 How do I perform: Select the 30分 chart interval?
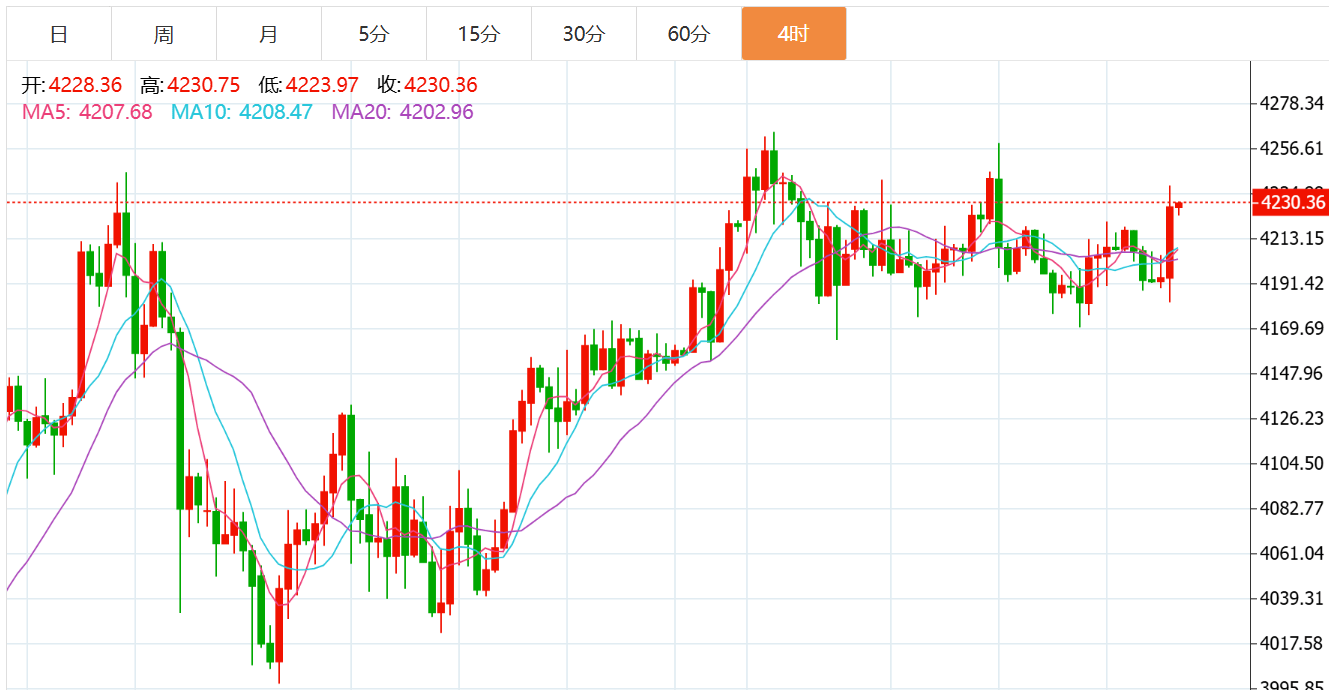click(584, 34)
